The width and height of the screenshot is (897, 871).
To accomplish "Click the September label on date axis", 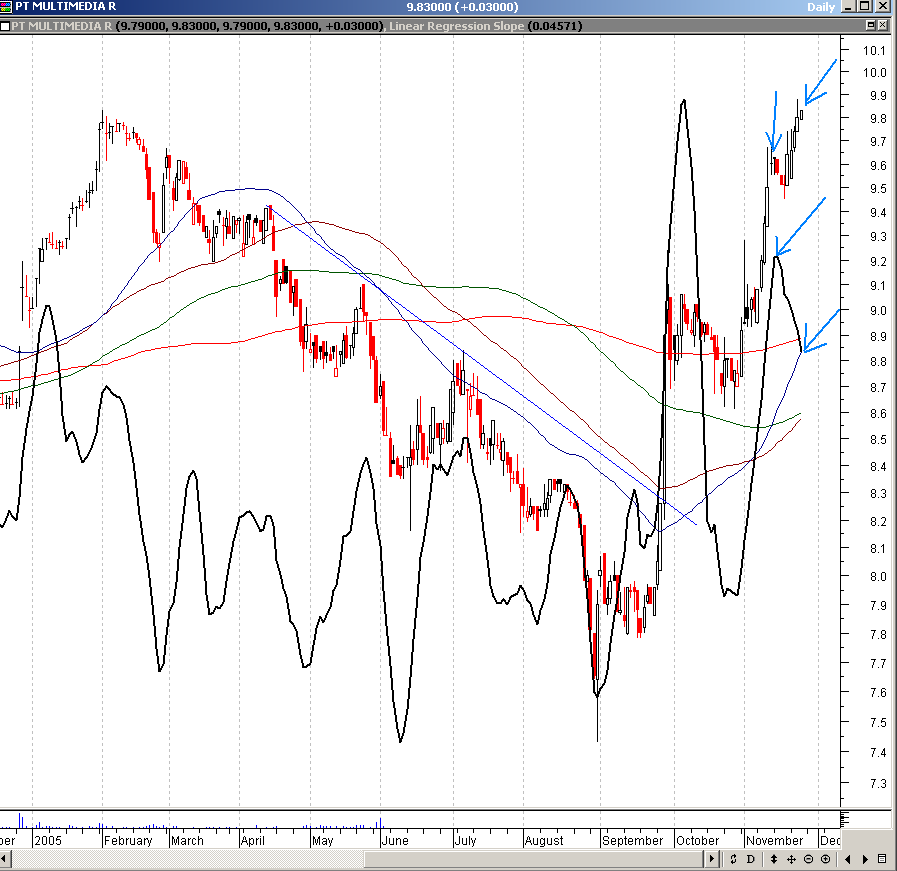I will [632, 841].
